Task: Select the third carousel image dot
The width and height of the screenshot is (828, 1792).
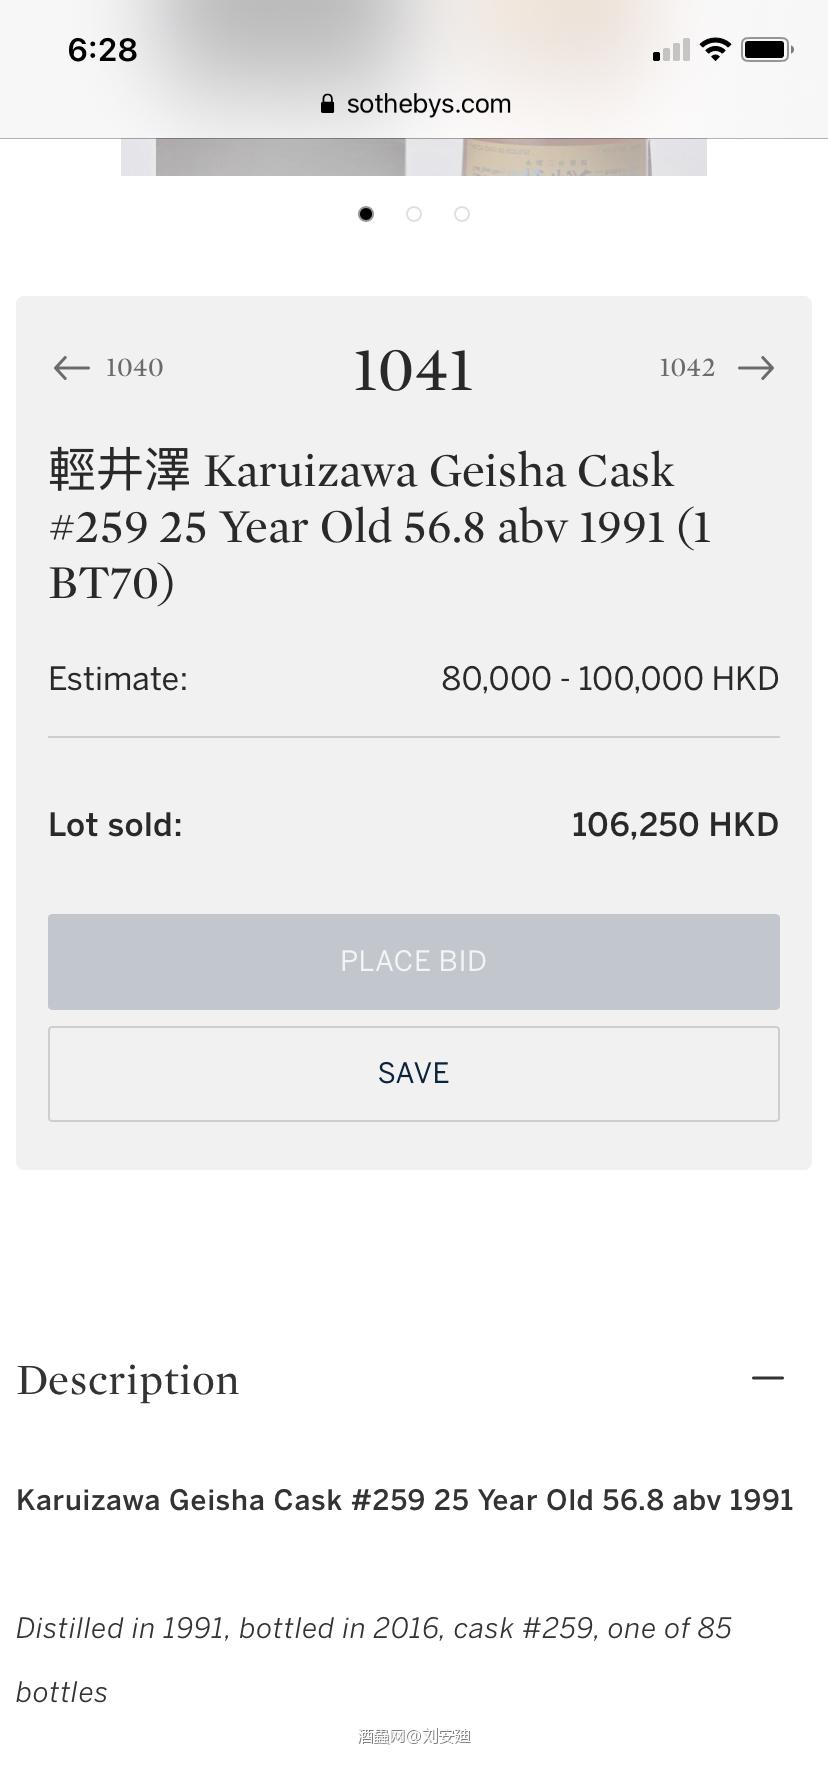Action: coord(462,214)
